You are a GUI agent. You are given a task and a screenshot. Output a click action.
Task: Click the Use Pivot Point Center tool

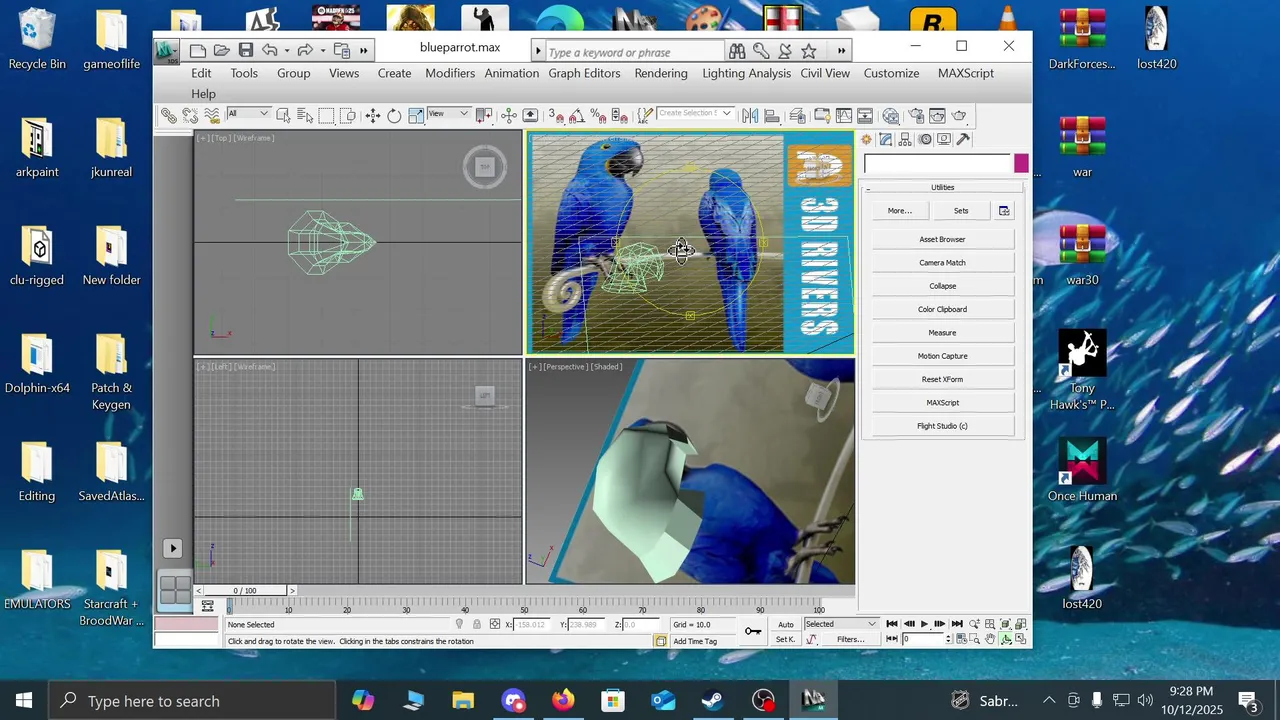[484, 115]
